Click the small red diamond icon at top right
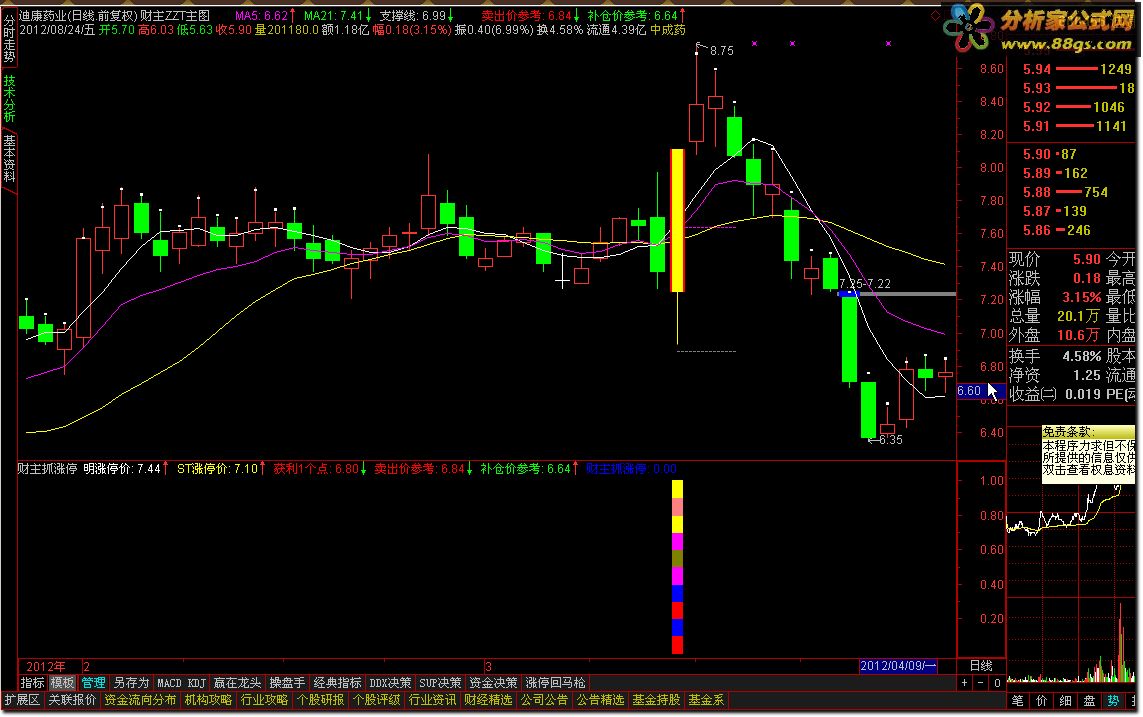 pos(935,15)
